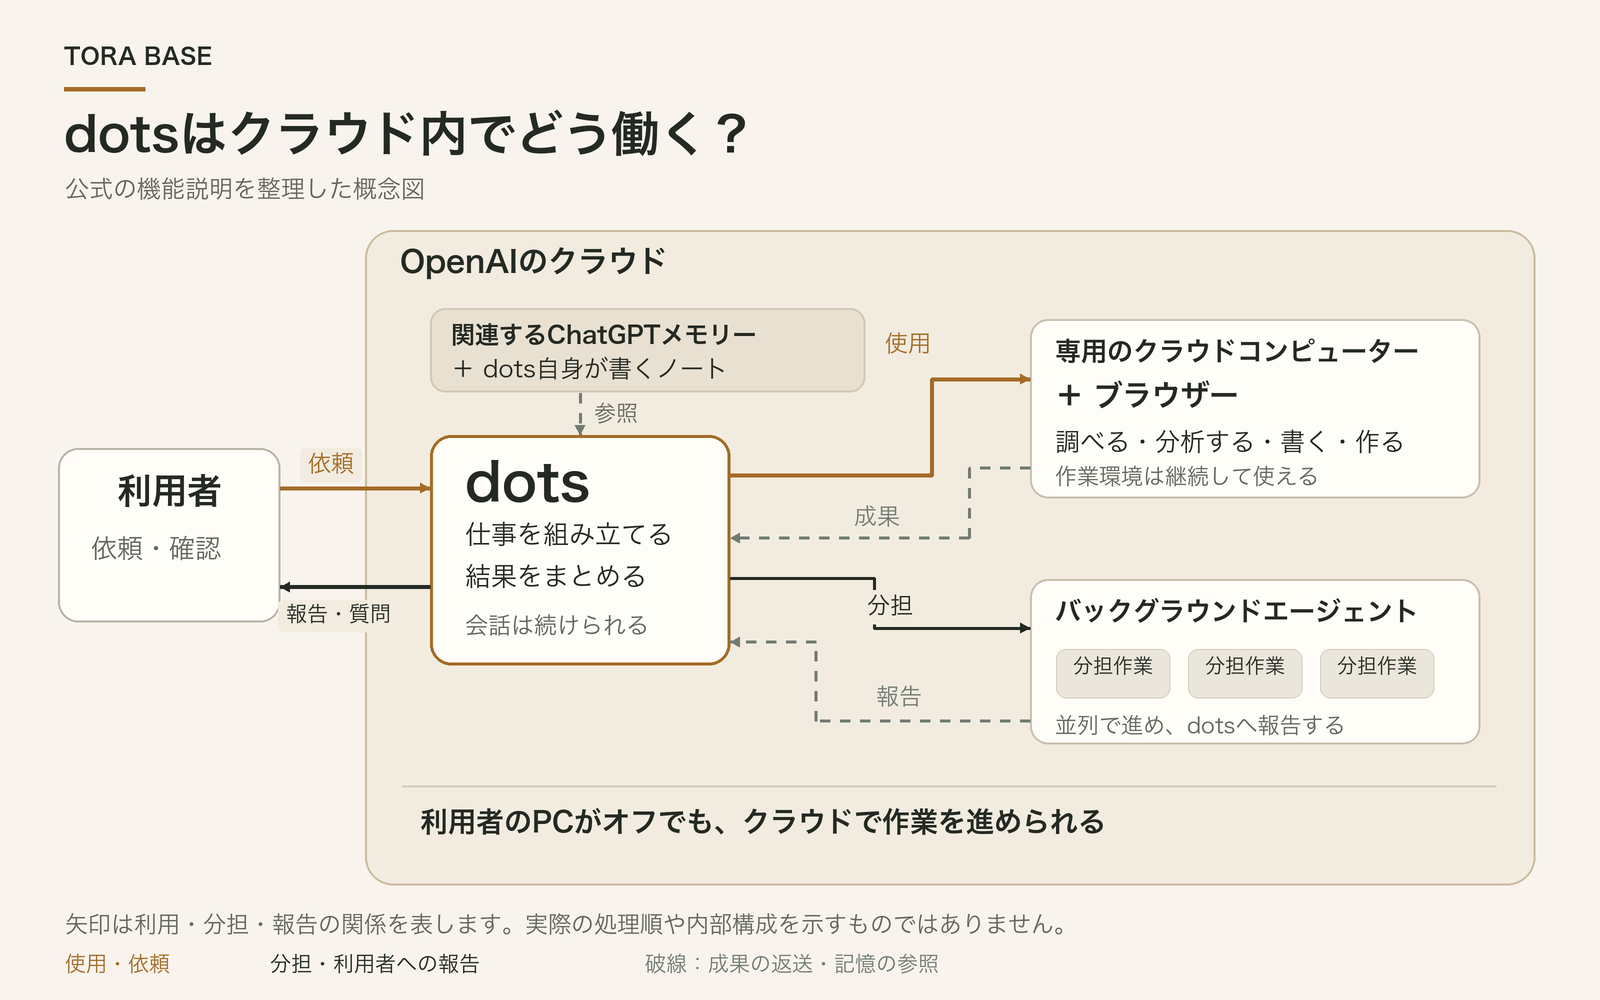
Task: Click the 'OpenAIのクラウド' heading
Action: 533,262
